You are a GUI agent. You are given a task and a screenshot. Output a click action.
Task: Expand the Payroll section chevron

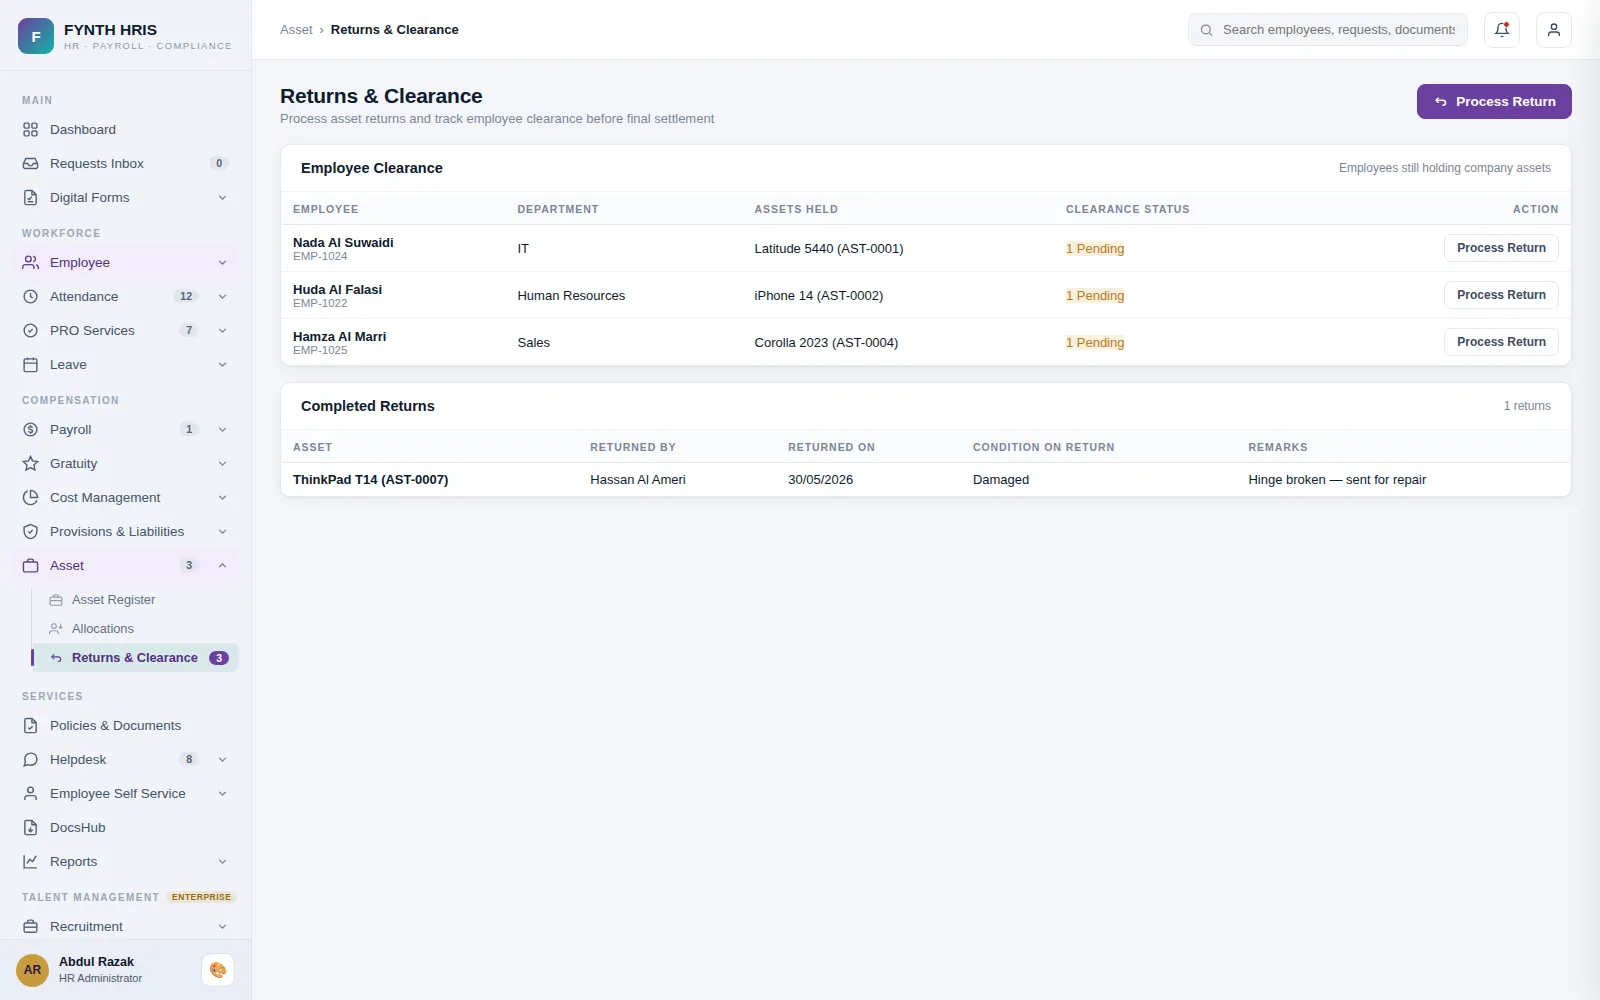[x=222, y=430]
